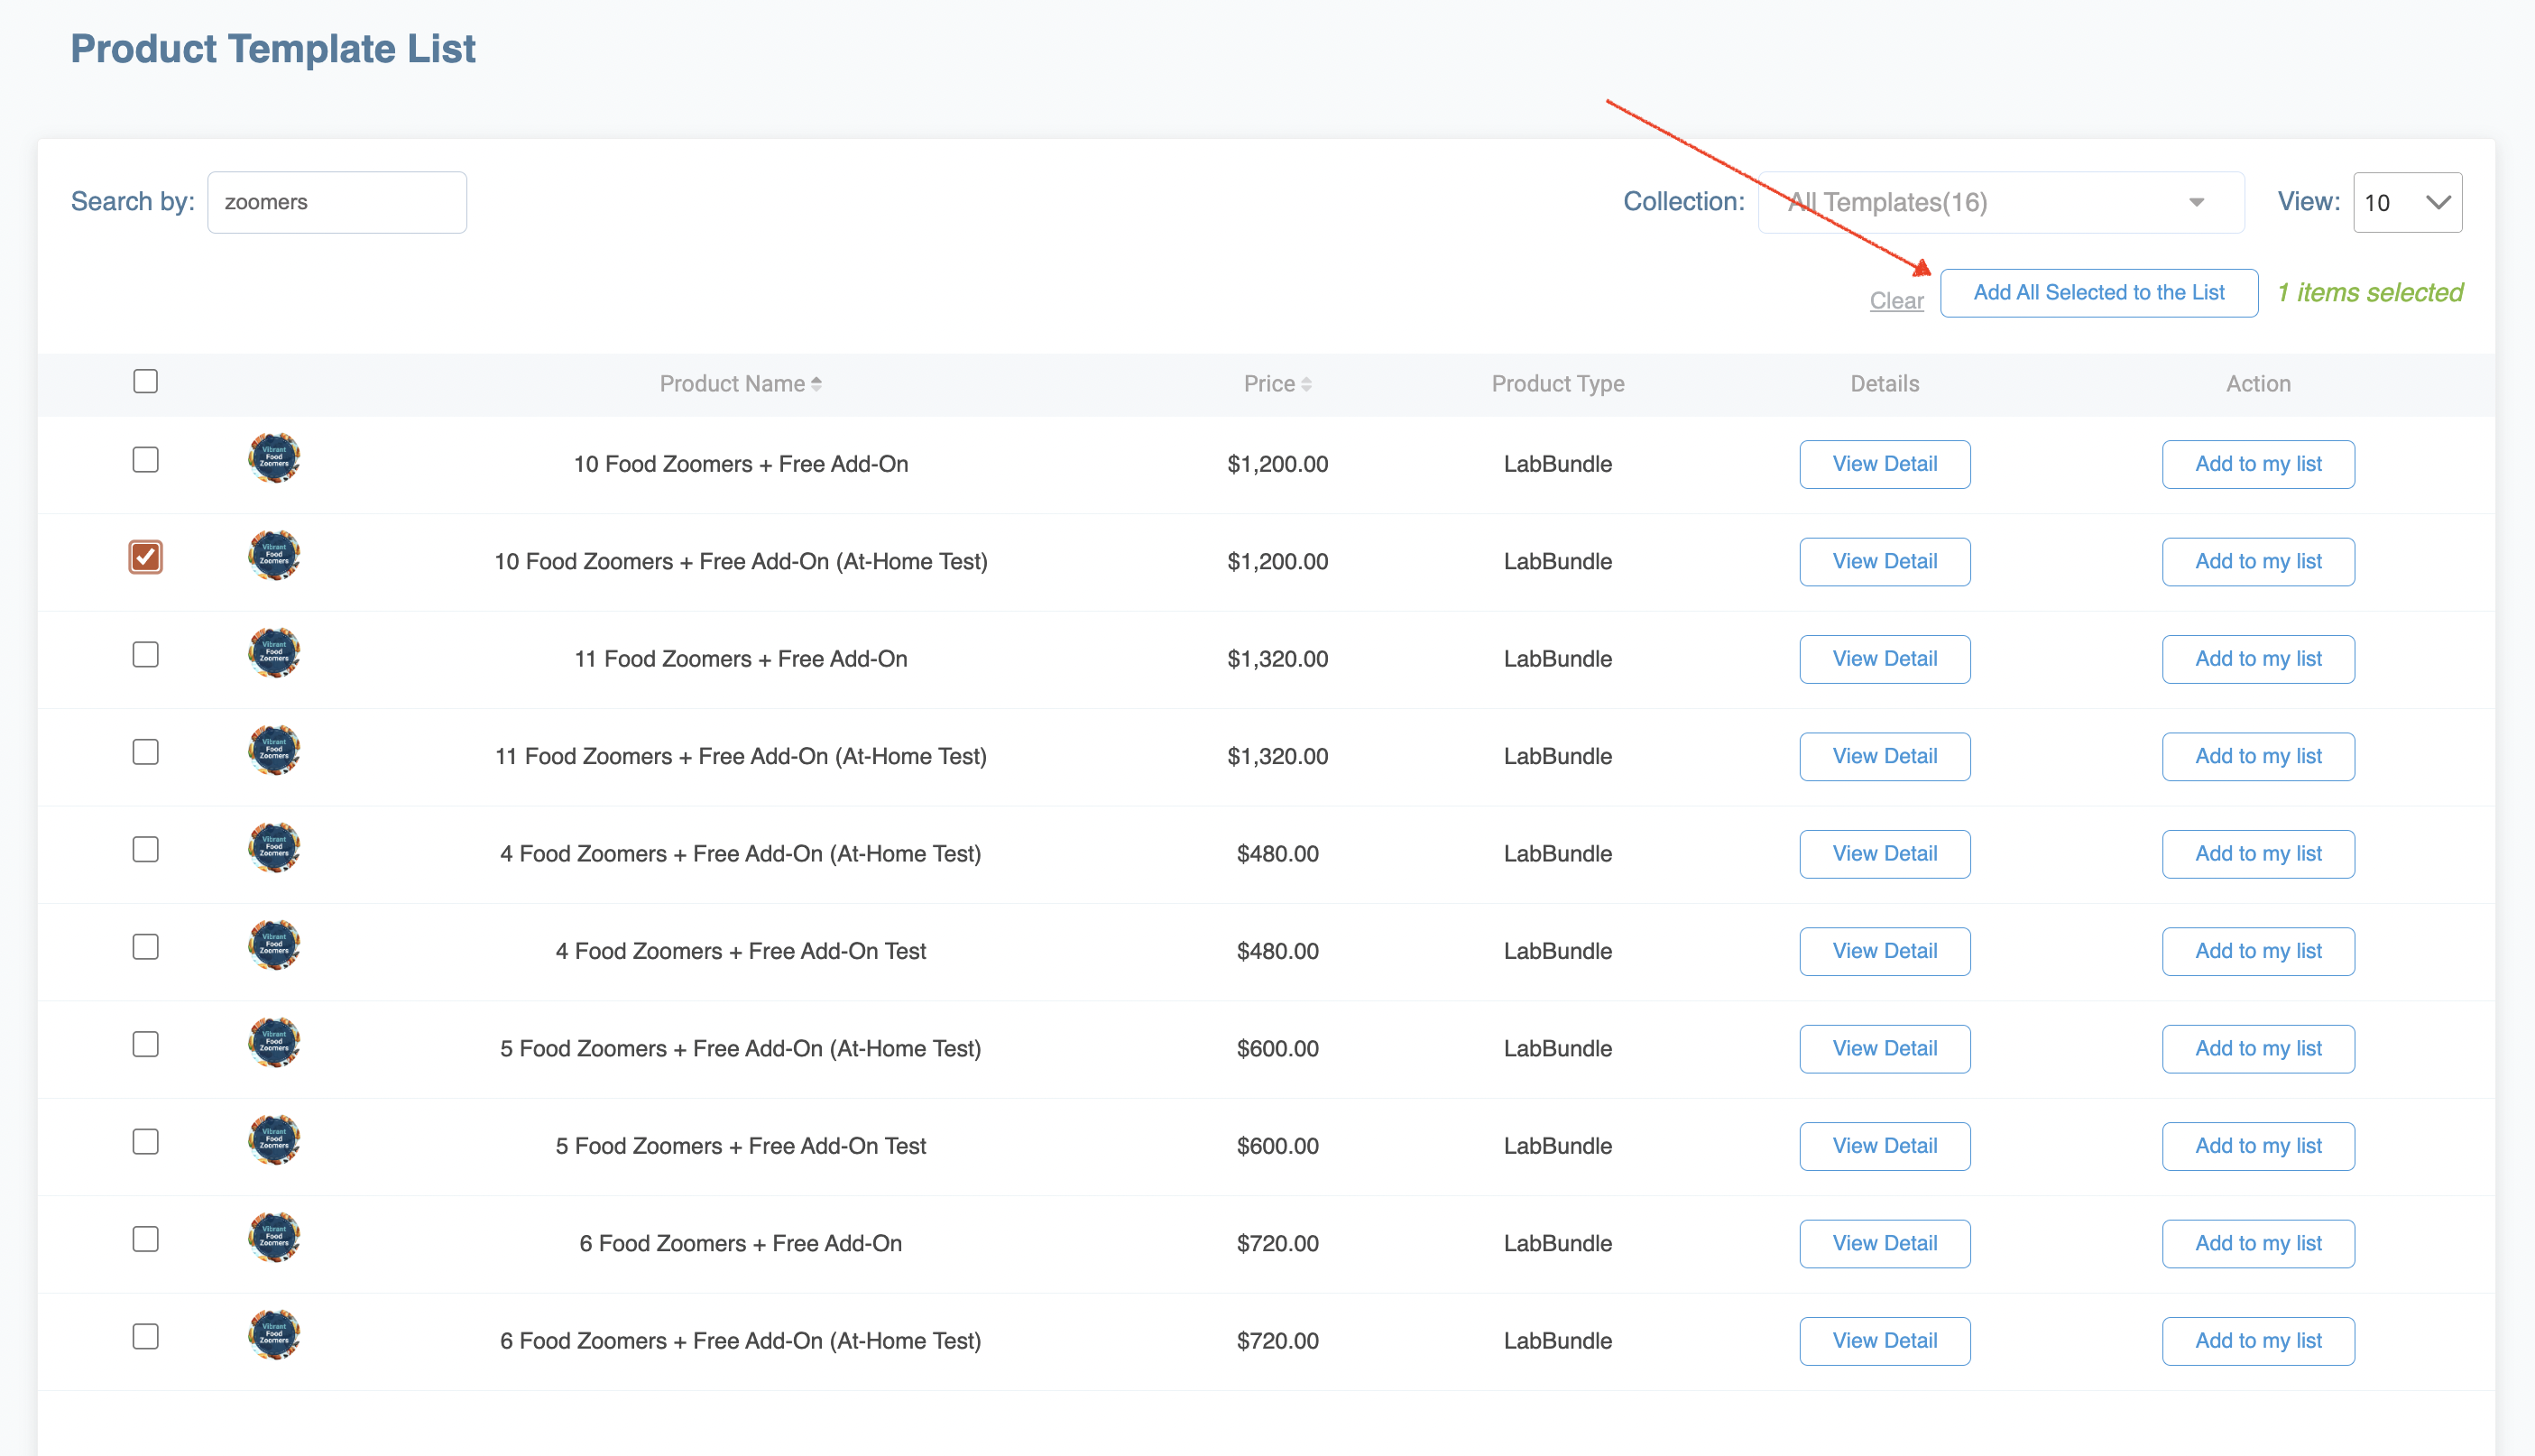Viewport: 2535px width, 1456px height.
Task: Click the LabBundle type in the 5 Food Zoomers Add-On Test row
Action: pyautogui.click(x=1558, y=1146)
